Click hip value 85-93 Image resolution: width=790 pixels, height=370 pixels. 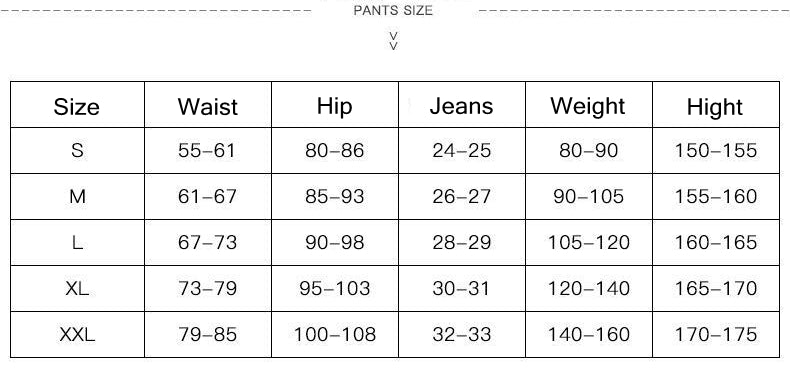[x=335, y=196]
